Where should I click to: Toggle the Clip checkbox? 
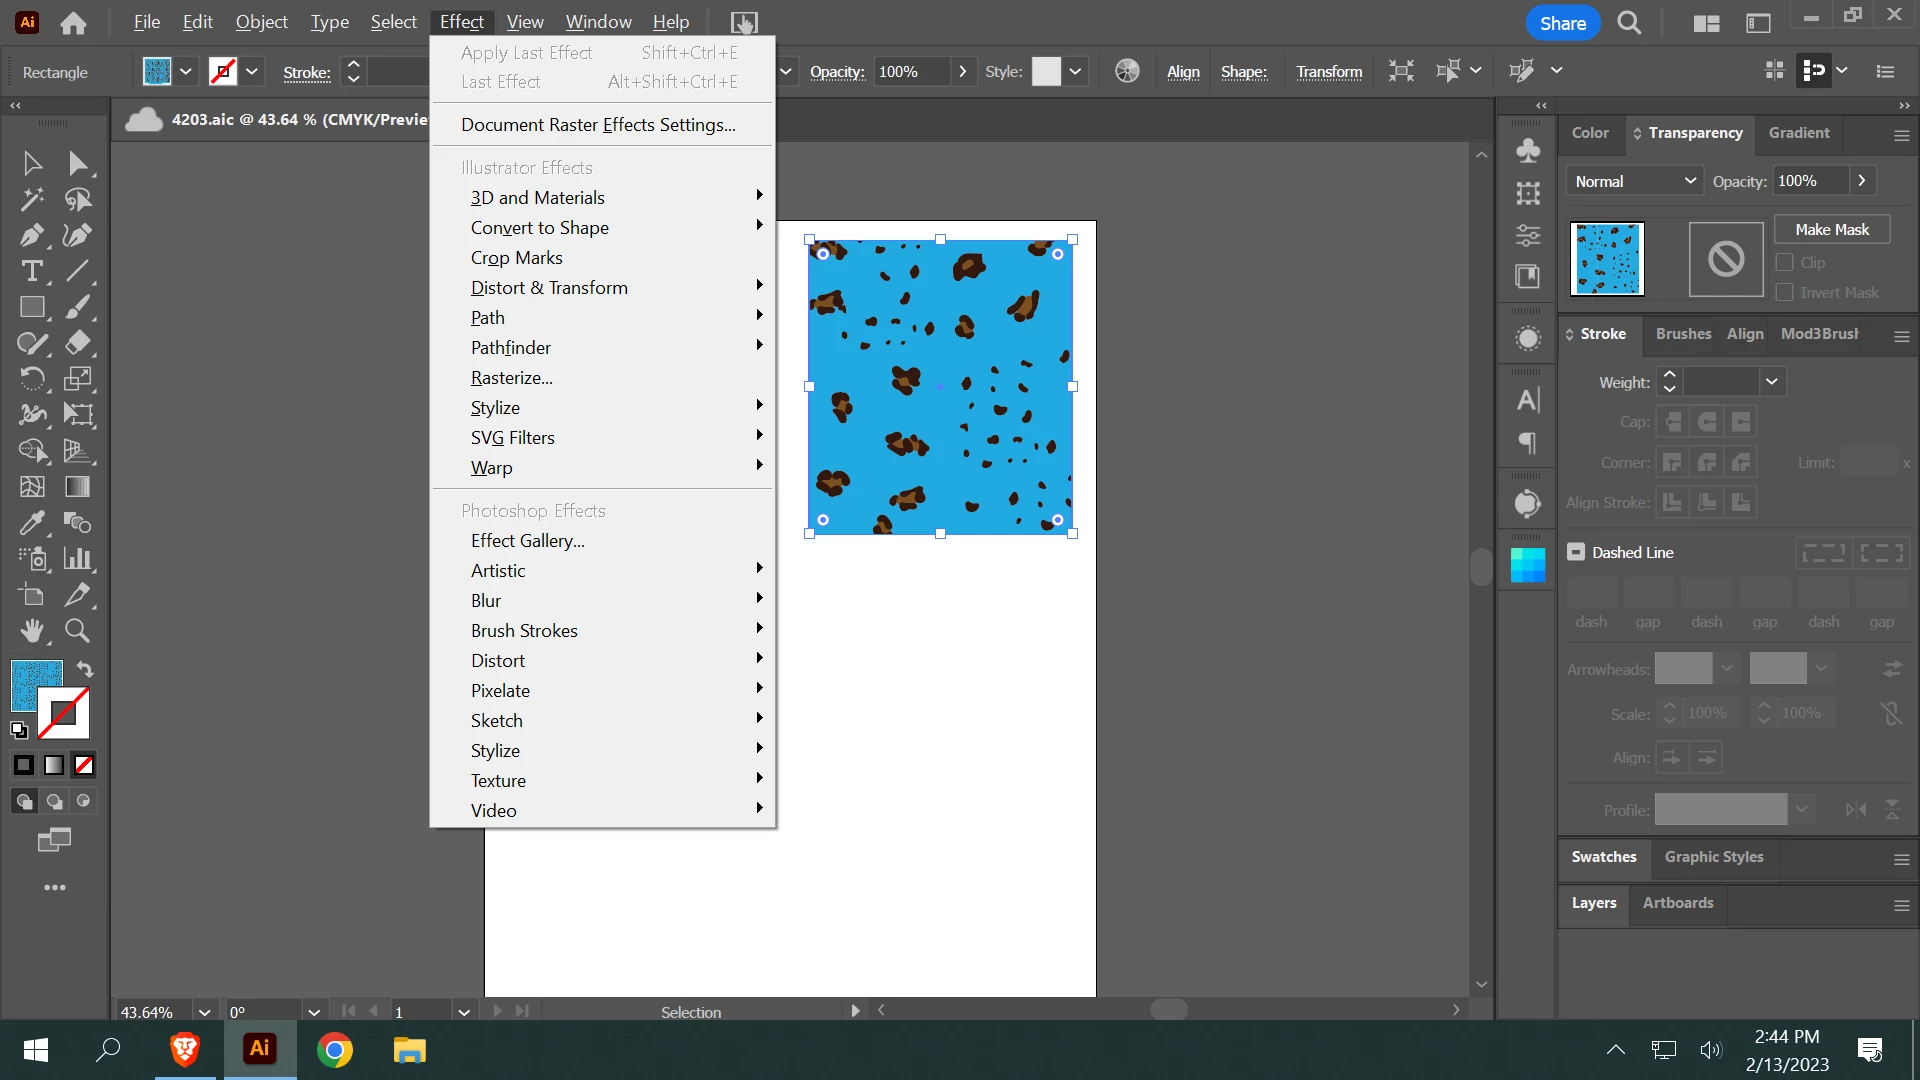pos(1784,263)
